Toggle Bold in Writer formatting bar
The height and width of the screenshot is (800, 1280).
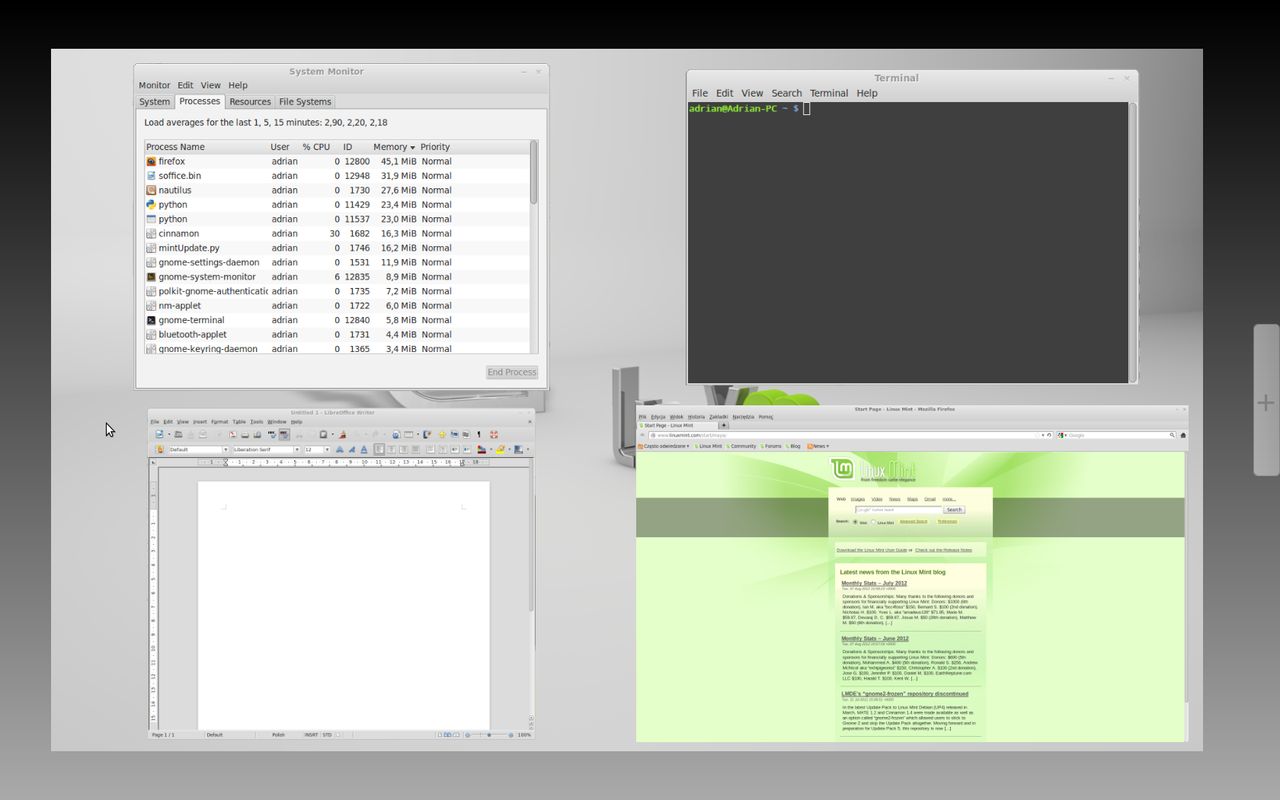pos(339,449)
